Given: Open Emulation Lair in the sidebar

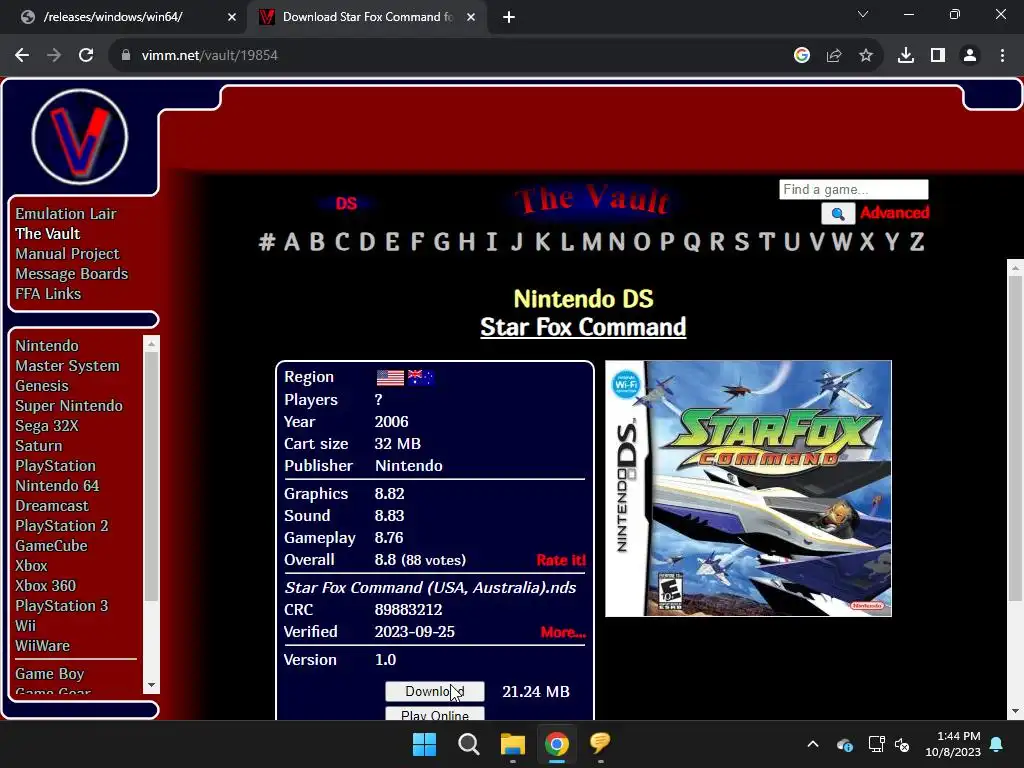Looking at the screenshot, I should [66, 214].
